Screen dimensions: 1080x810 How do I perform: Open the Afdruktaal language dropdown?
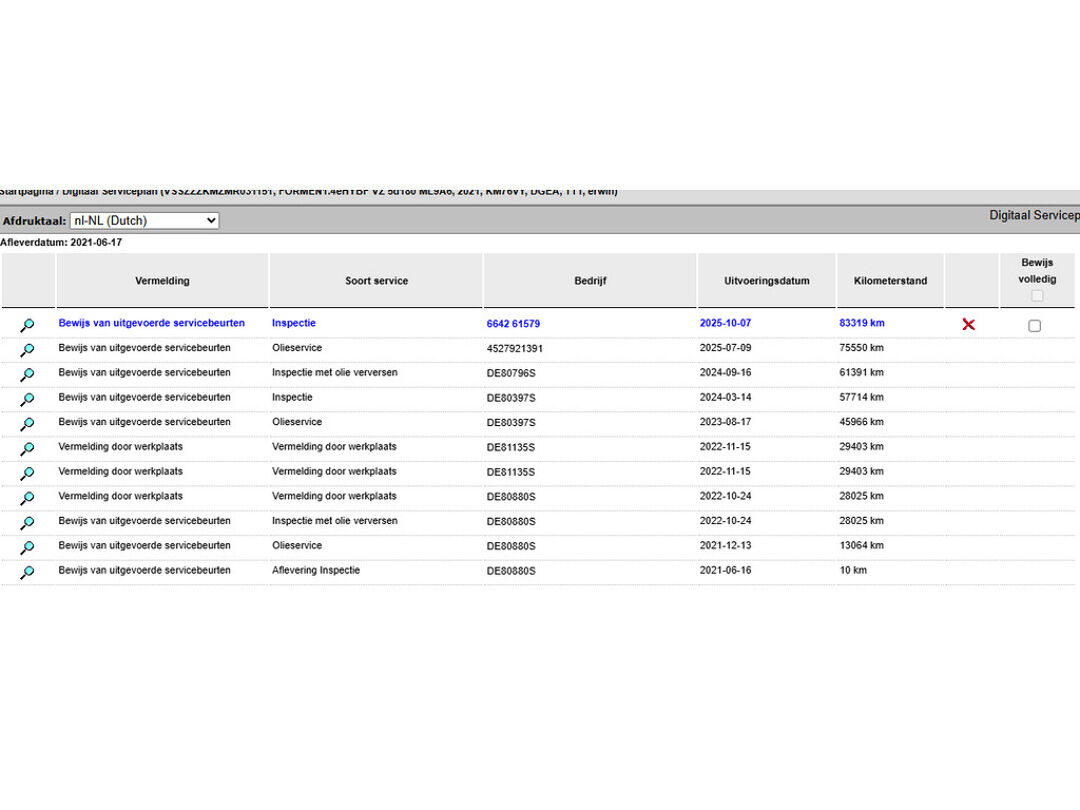(144, 220)
